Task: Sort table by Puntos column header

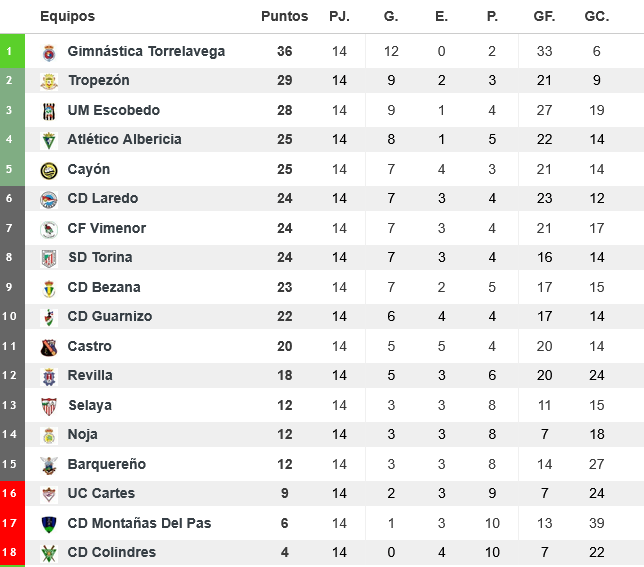Action: click(x=284, y=16)
